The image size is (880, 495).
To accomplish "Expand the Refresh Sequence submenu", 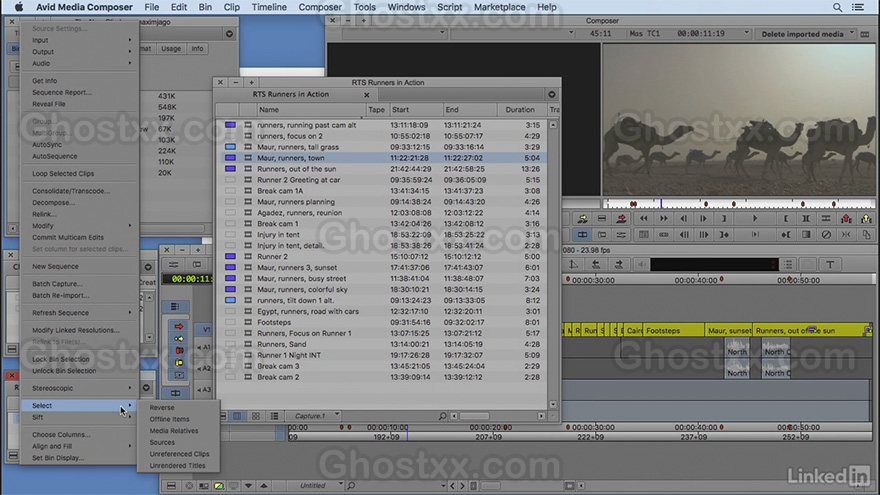I will click(80, 313).
